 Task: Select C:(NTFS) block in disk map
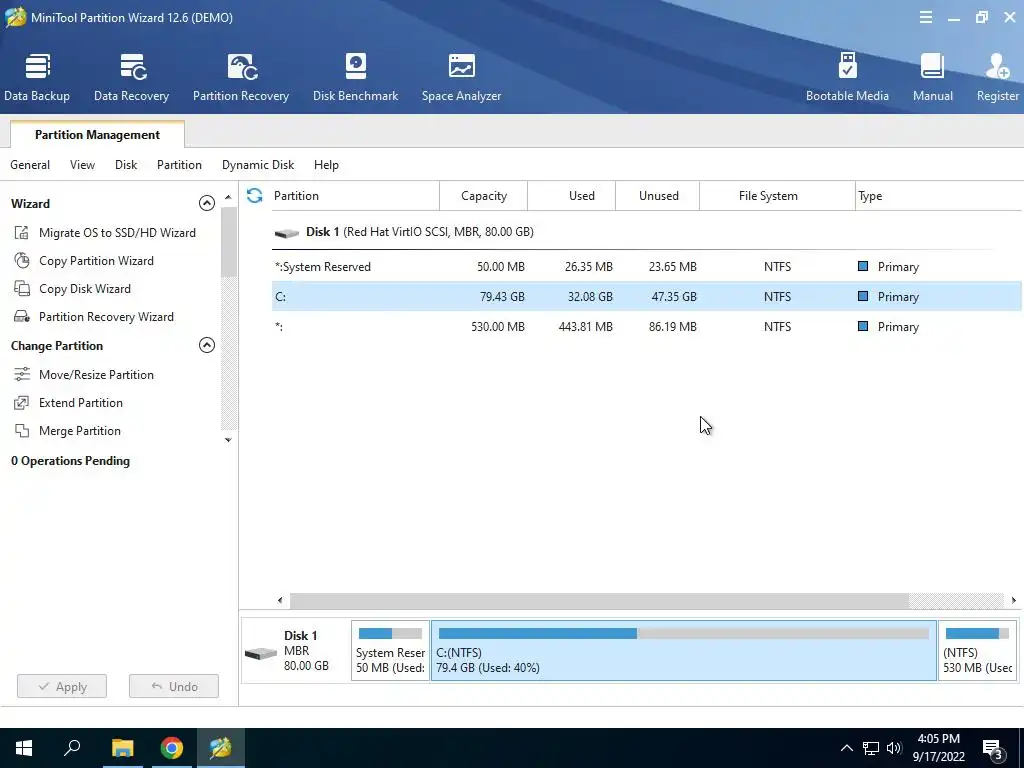coord(684,650)
